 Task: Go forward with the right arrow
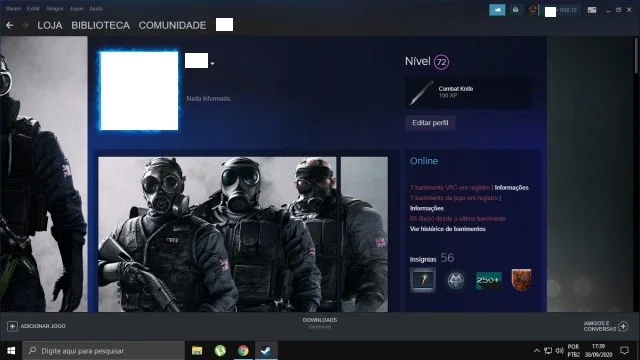(x=25, y=25)
